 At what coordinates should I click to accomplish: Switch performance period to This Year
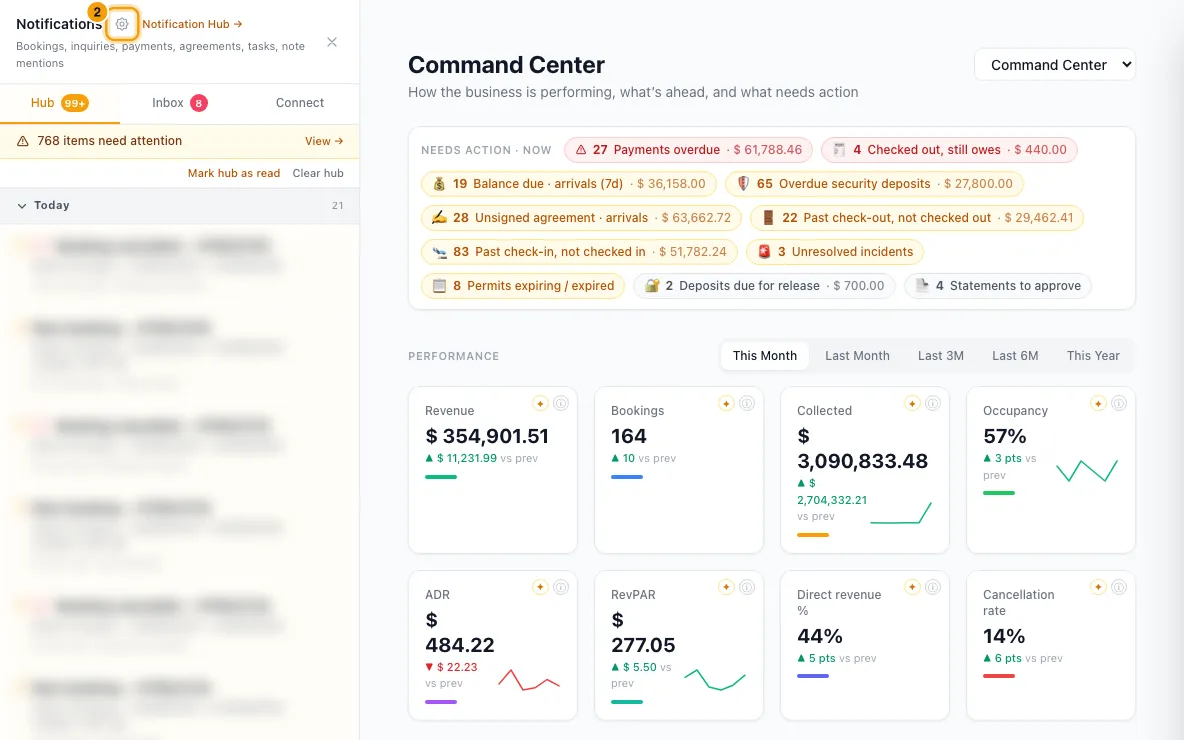point(1093,356)
